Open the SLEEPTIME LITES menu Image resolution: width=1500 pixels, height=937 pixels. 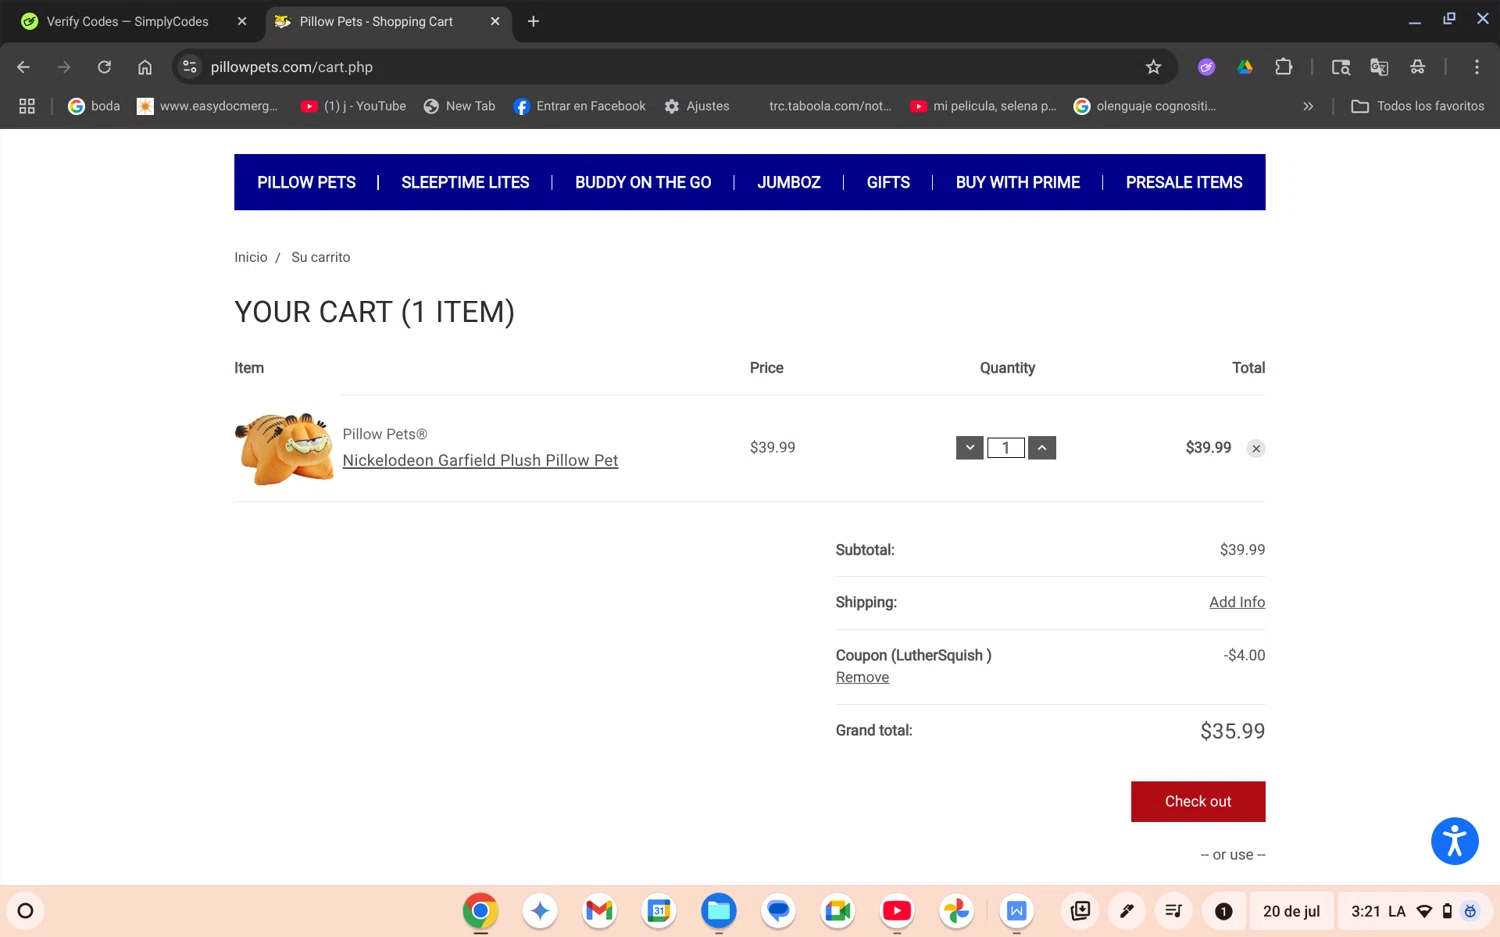465,183
